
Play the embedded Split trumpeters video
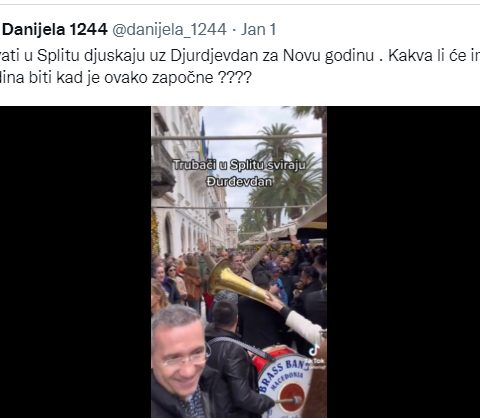pos(239,262)
